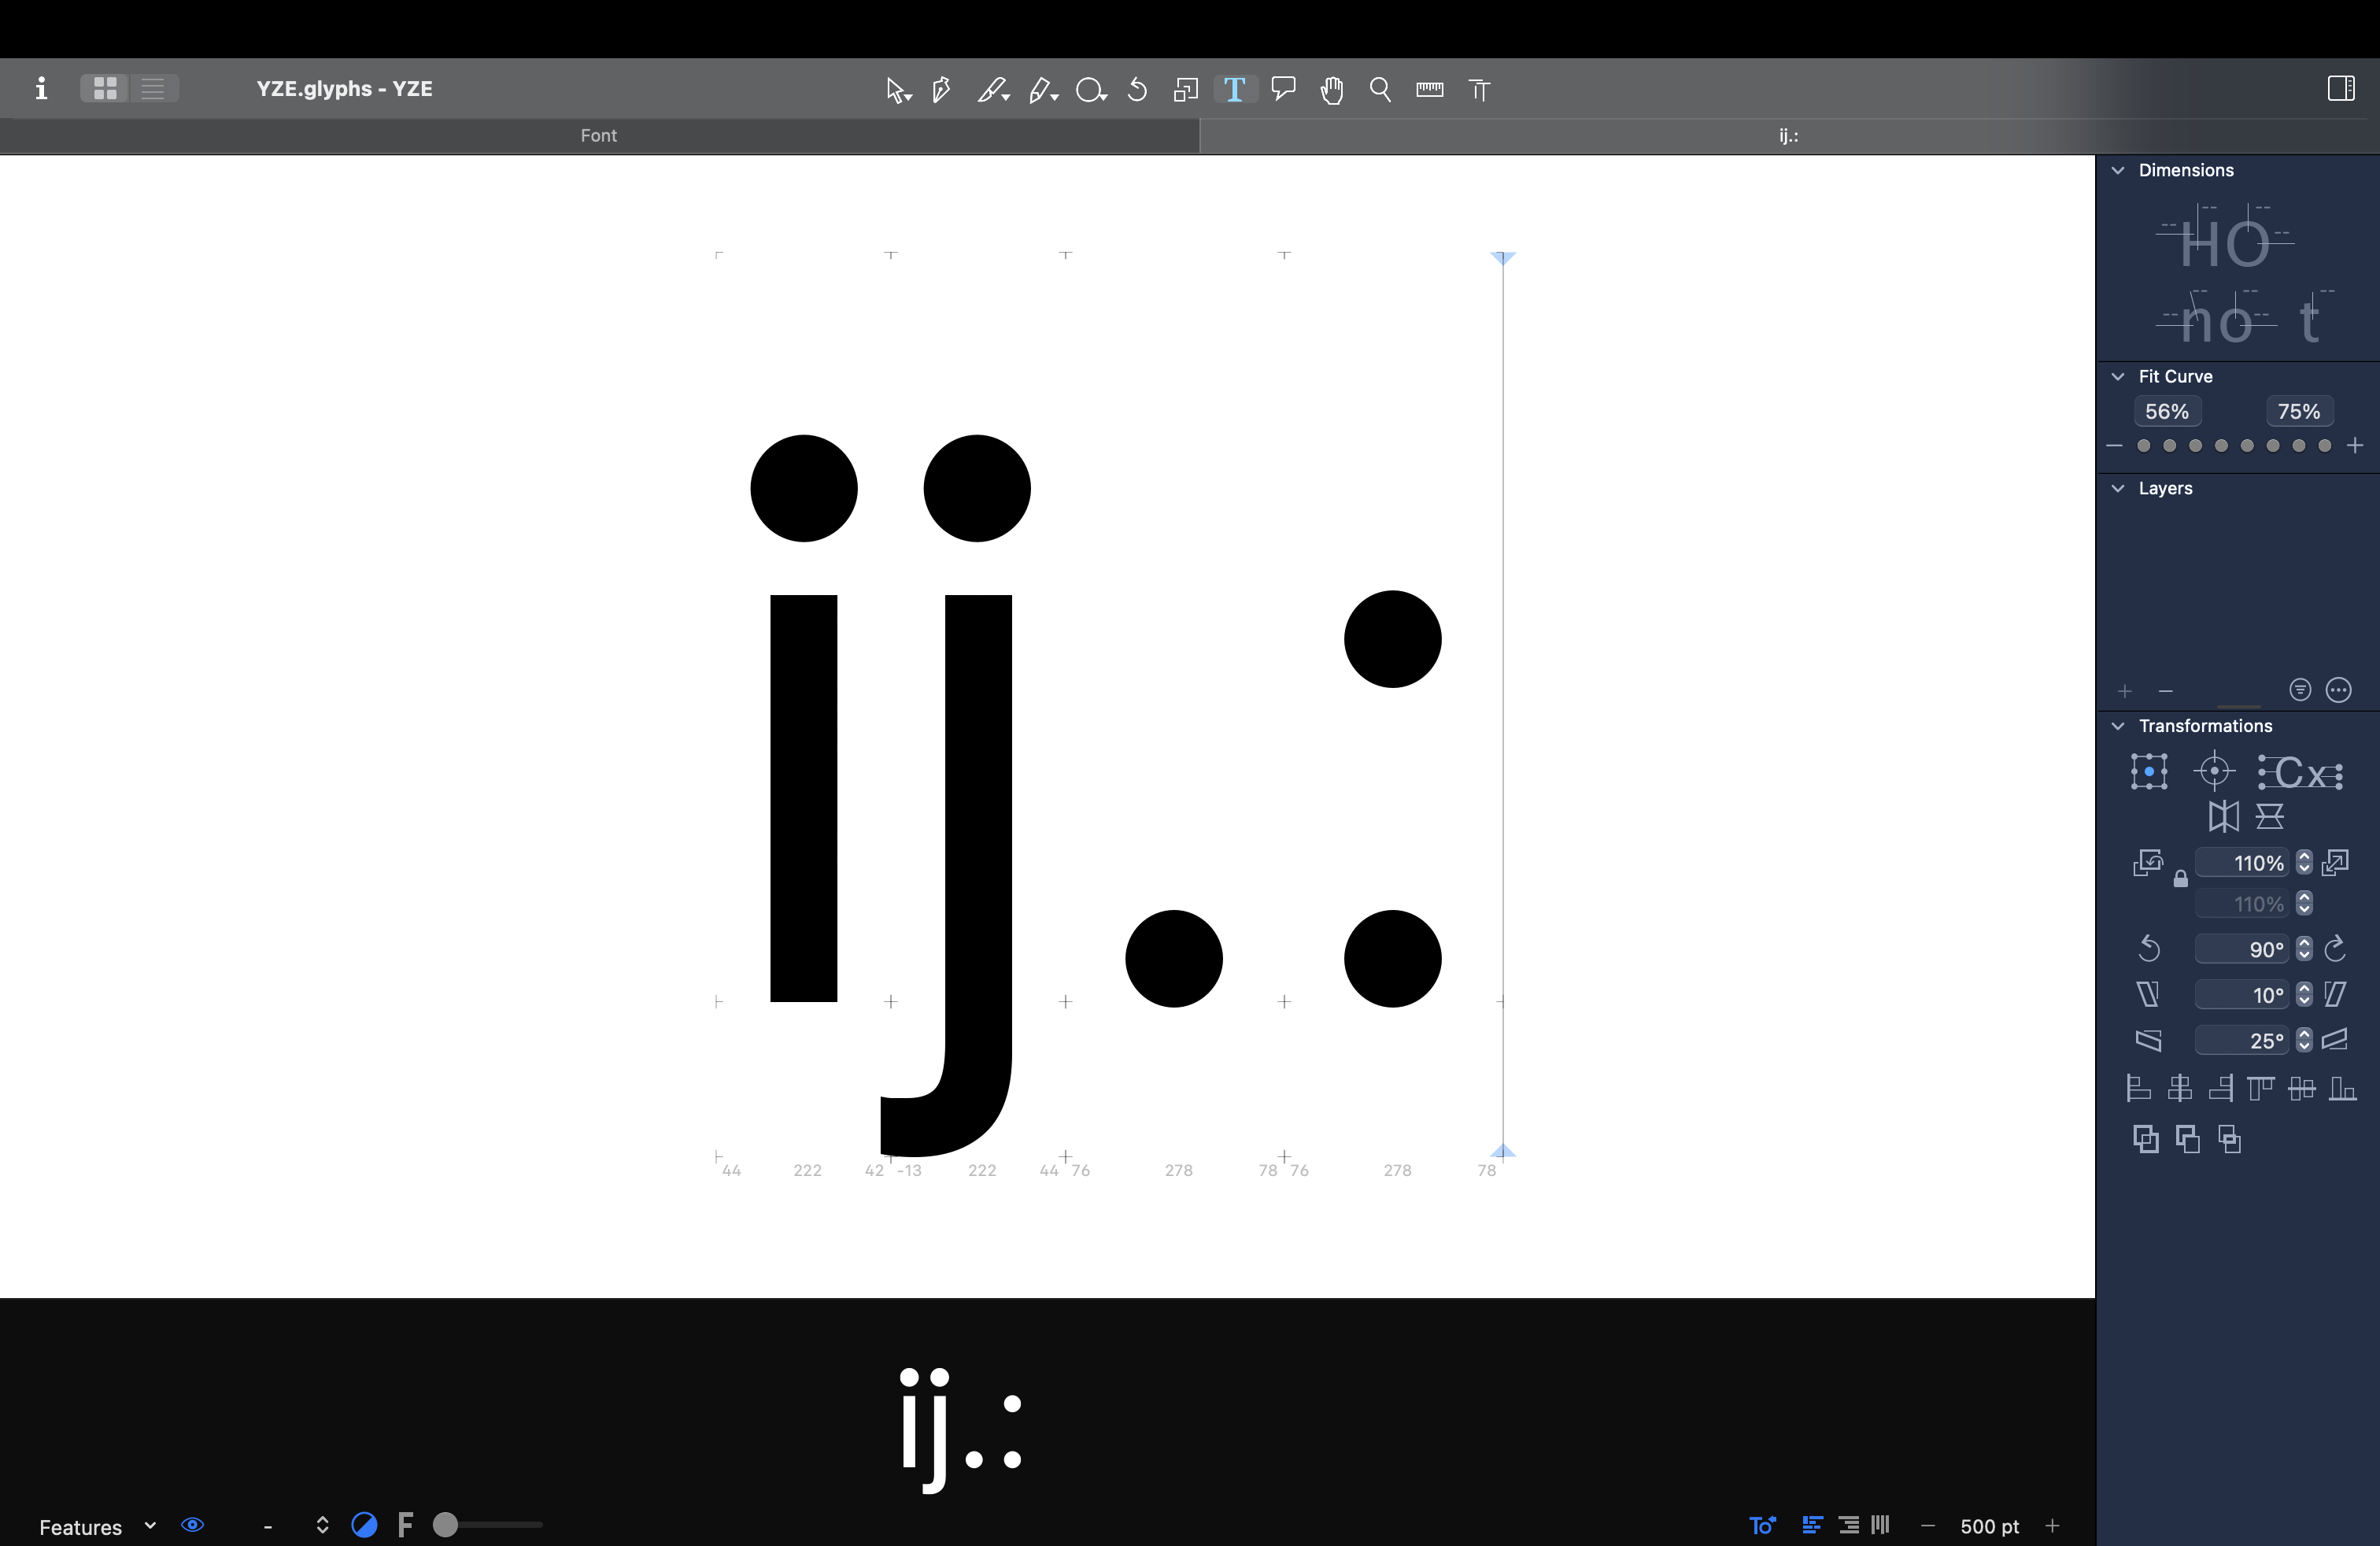Viewport: 2380px width, 1546px height.
Task: Toggle black/white preview inversion
Action: click(x=365, y=1525)
